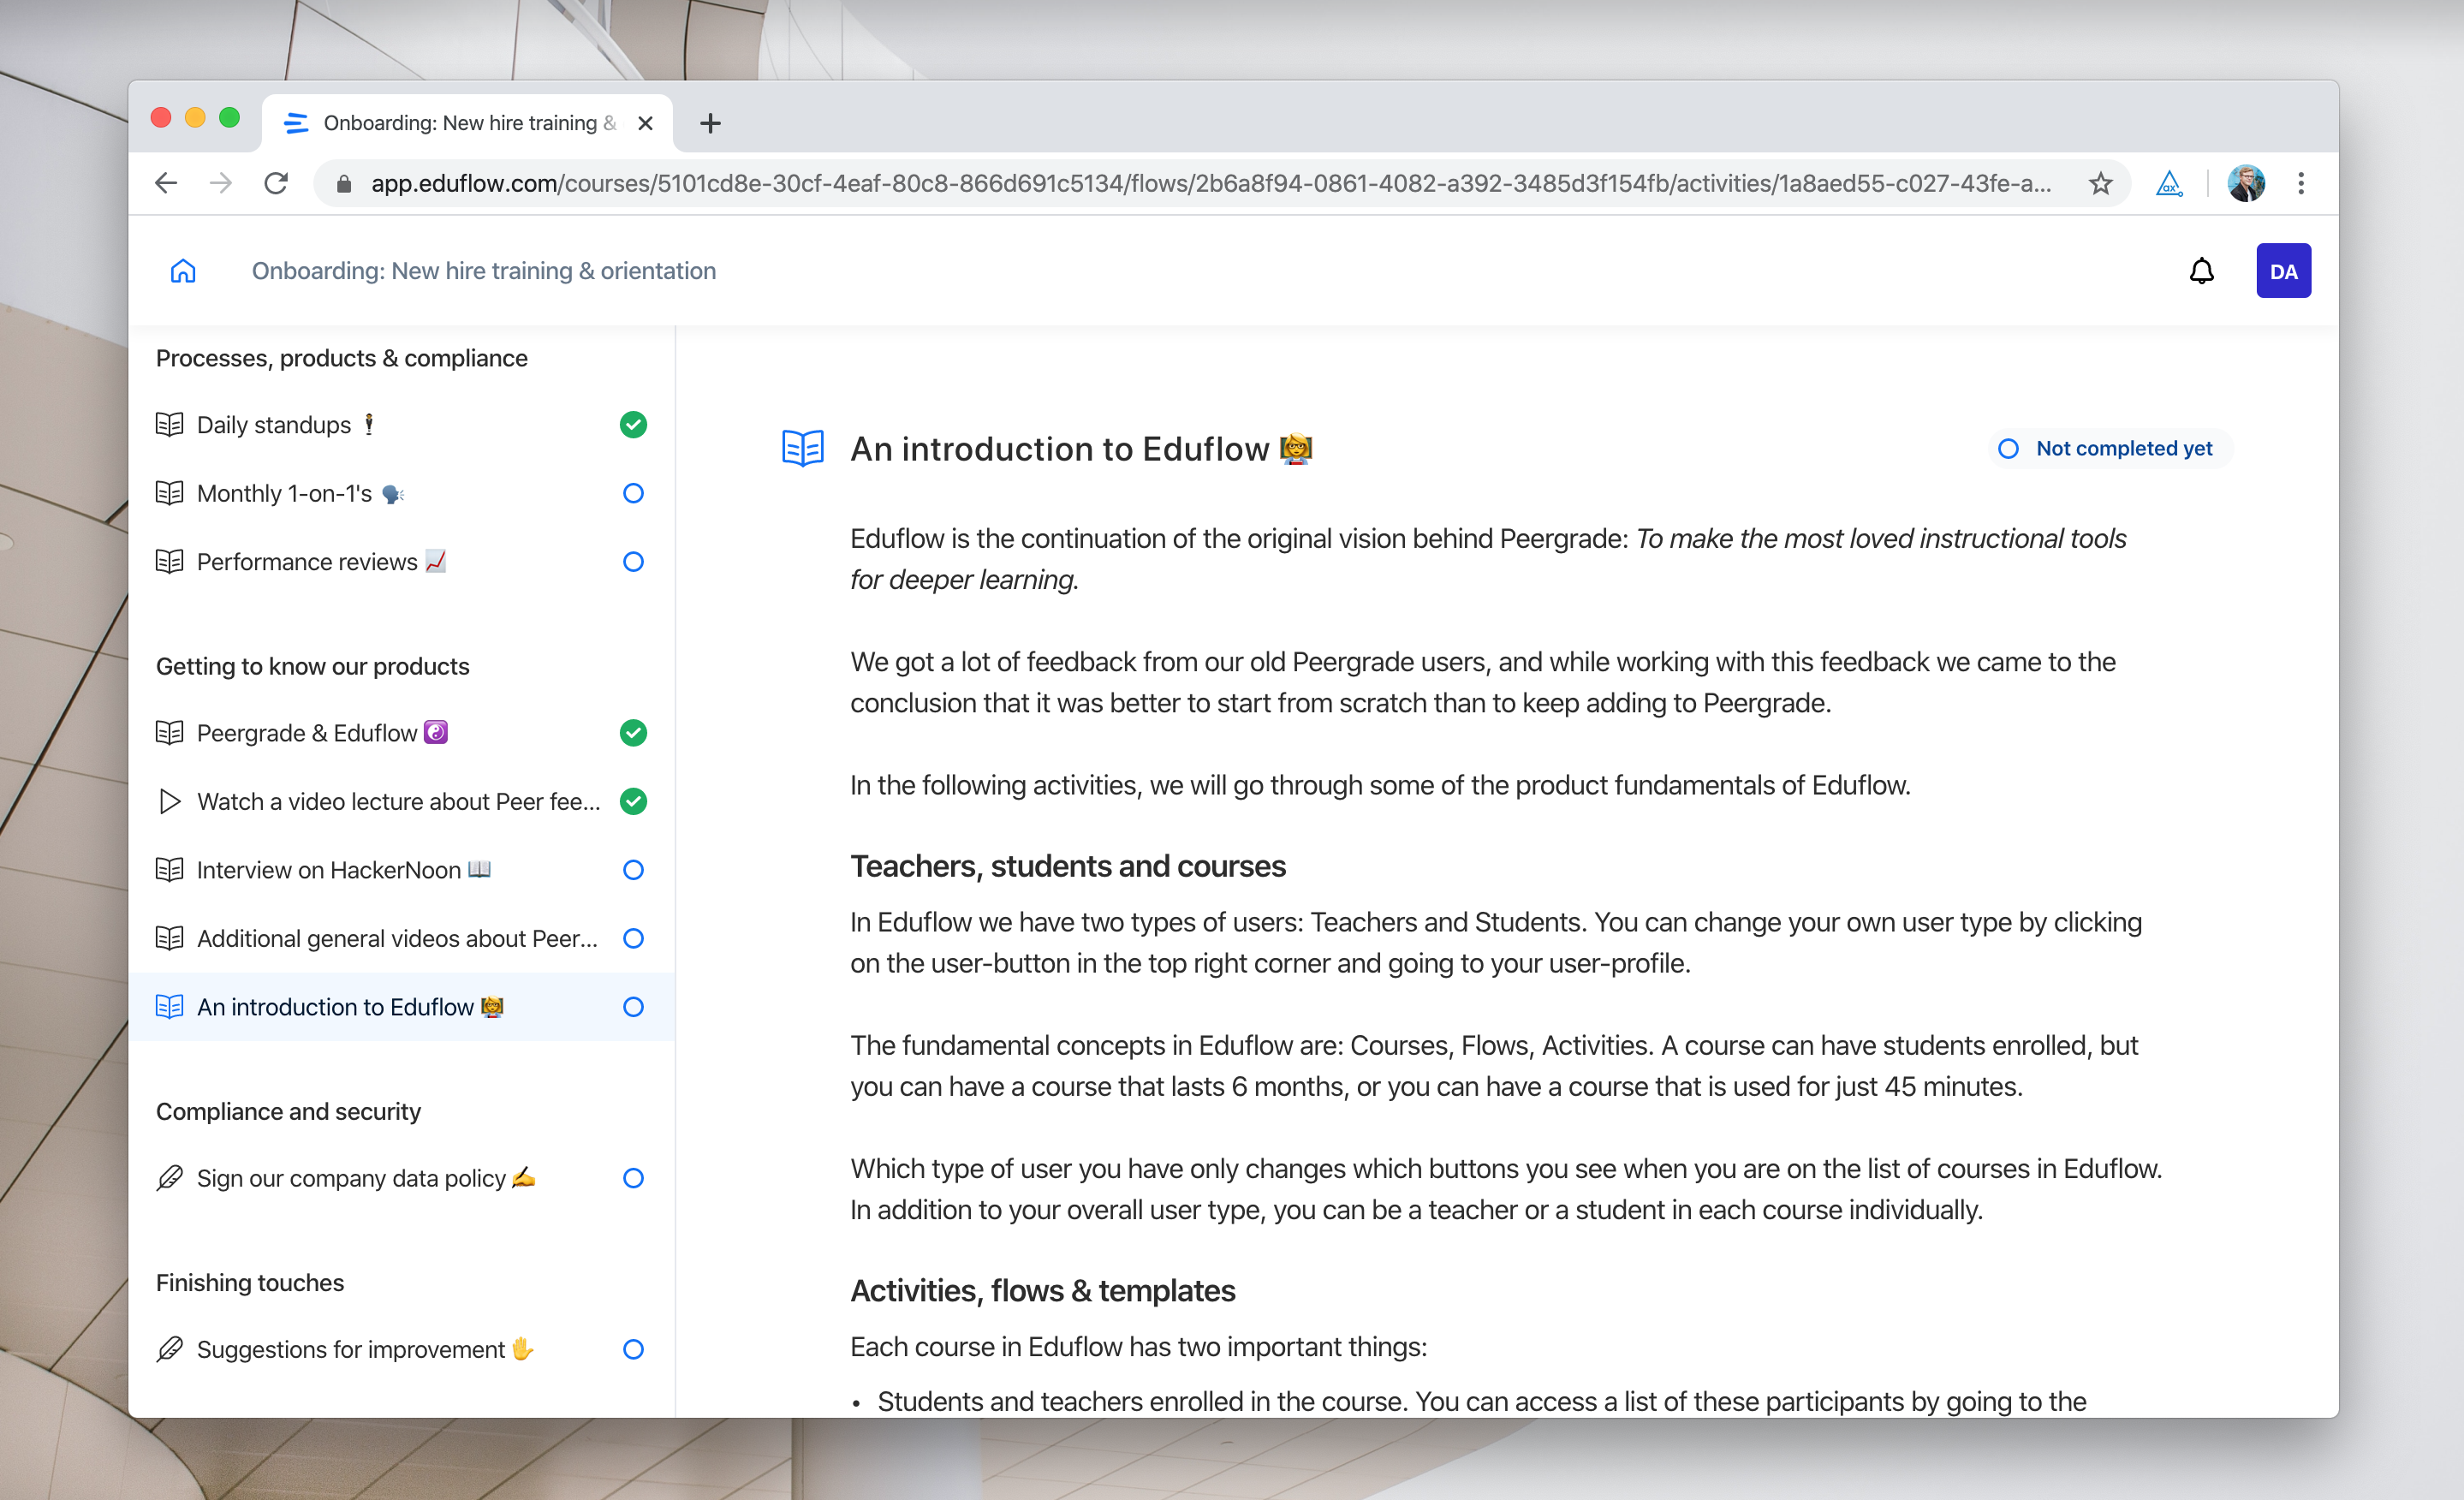Screen dimensions: 2464x1500
Task: Click the Suggestions for improvement pen icon
Action: [170, 1349]
